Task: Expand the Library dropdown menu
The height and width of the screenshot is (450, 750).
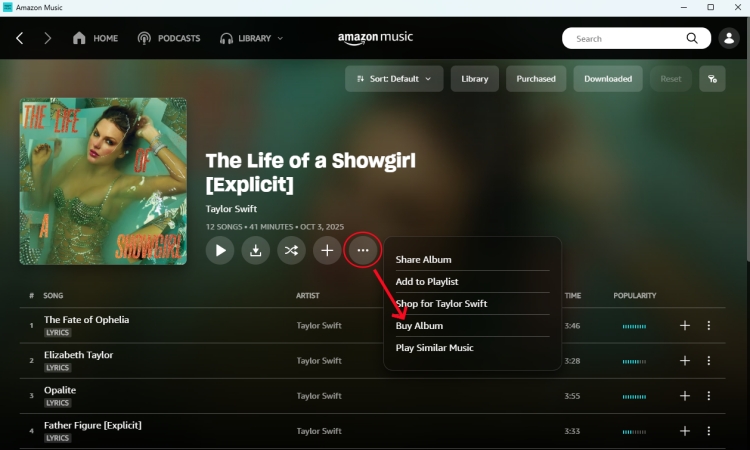Action: (252, 38)
